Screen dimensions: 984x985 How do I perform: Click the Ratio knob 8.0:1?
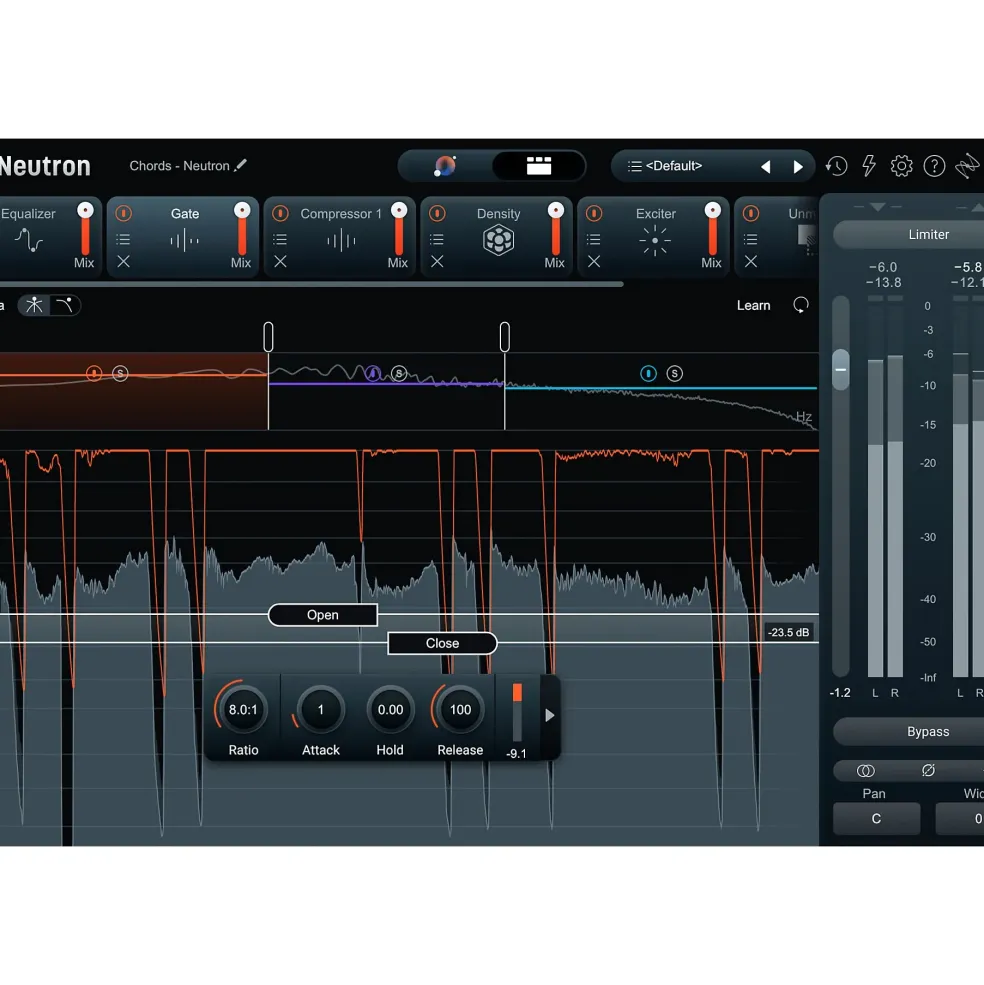click(x=243, y=710)
